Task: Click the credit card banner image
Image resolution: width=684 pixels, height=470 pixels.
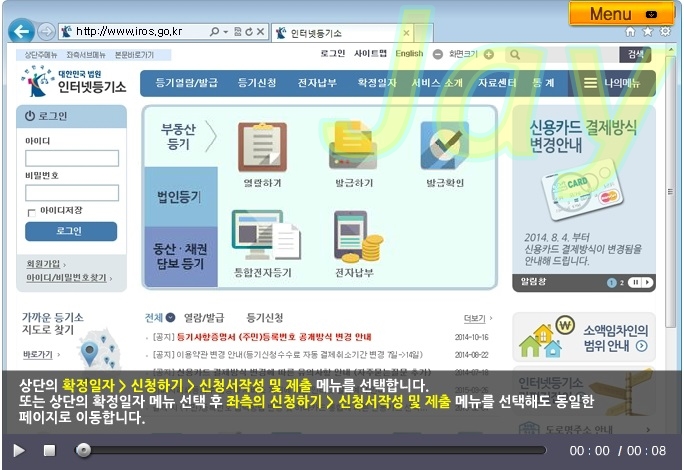Action: 582,189
